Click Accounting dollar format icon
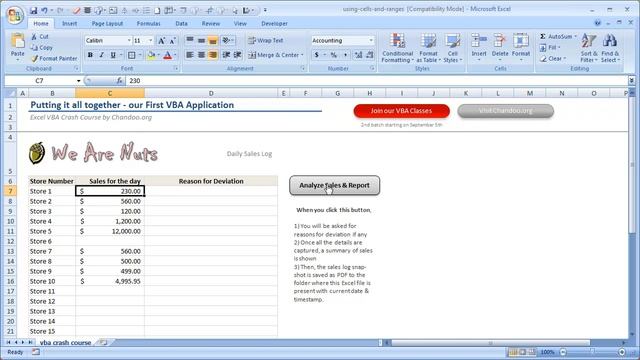The image size is (640, 360). point(317,55)
